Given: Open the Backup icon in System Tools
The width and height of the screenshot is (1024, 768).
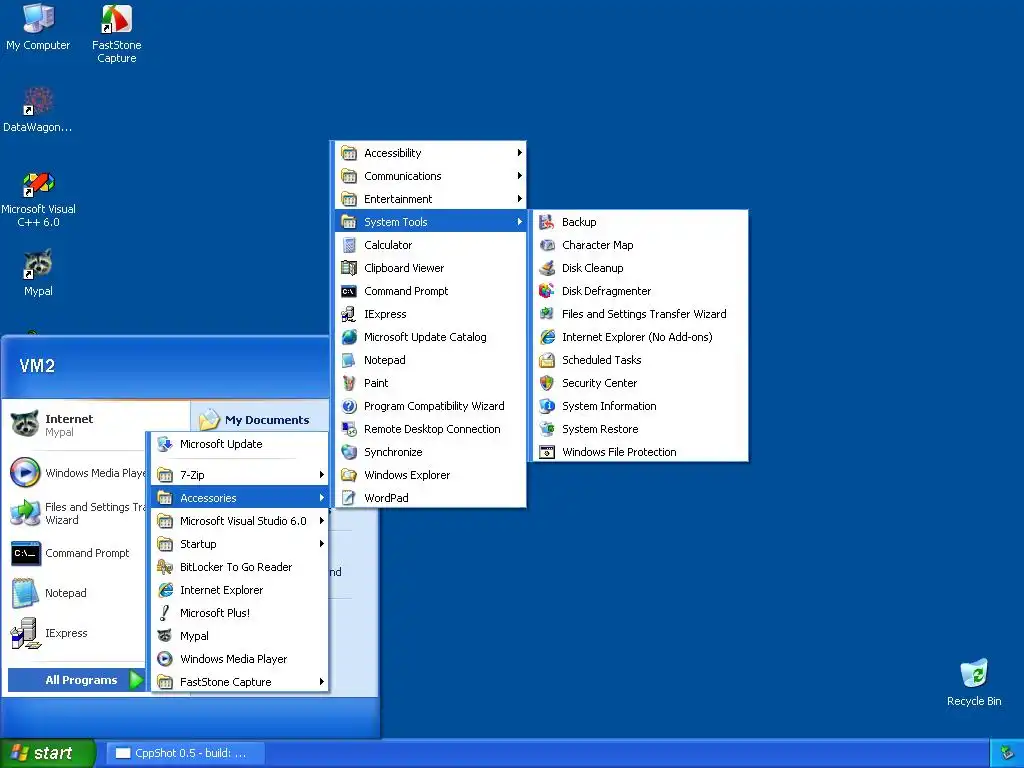Looking at the screenshot, I should point(547,222).
